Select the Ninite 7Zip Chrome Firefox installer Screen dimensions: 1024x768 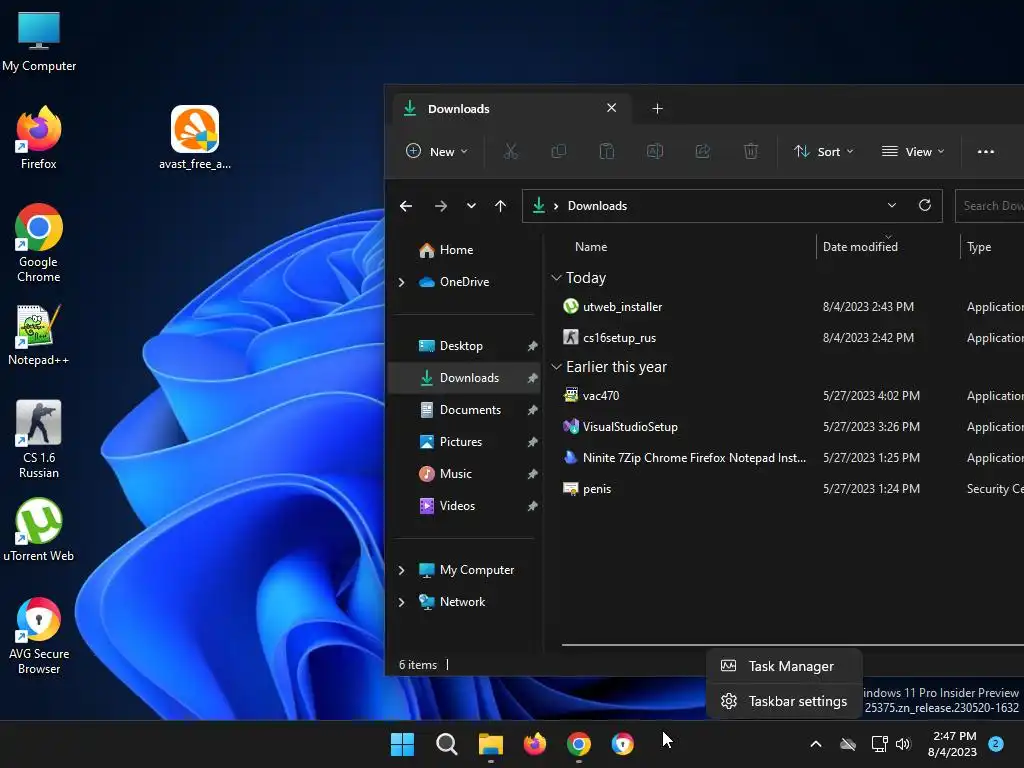click(x=694, y=458)
